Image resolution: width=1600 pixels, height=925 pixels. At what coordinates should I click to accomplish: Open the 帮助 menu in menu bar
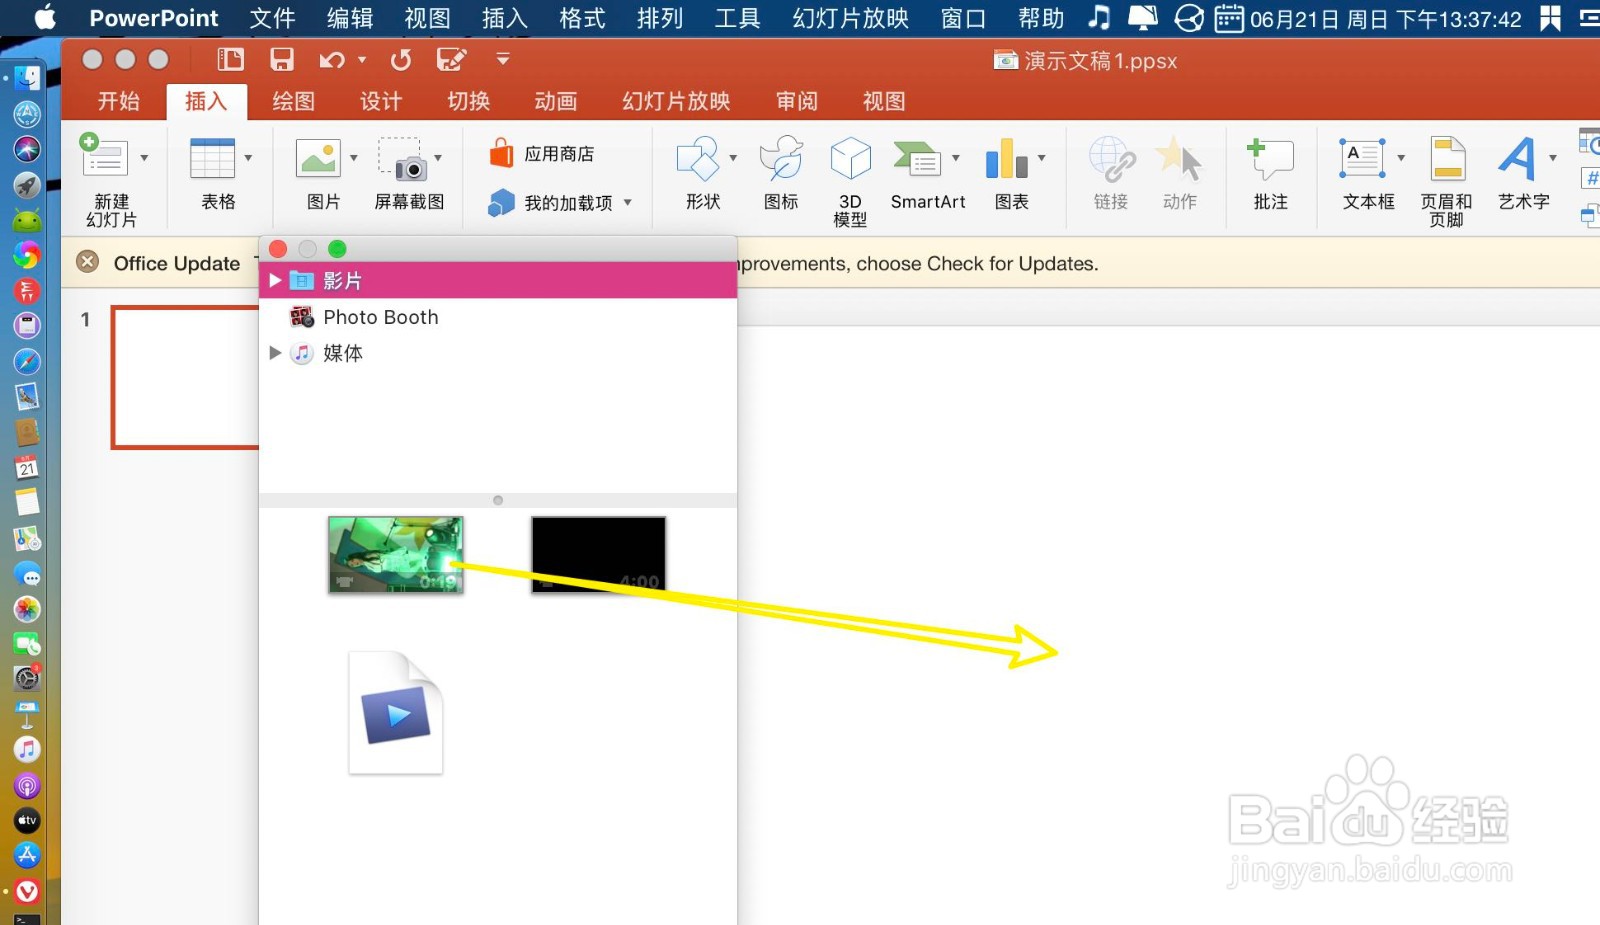point(1041,18)
